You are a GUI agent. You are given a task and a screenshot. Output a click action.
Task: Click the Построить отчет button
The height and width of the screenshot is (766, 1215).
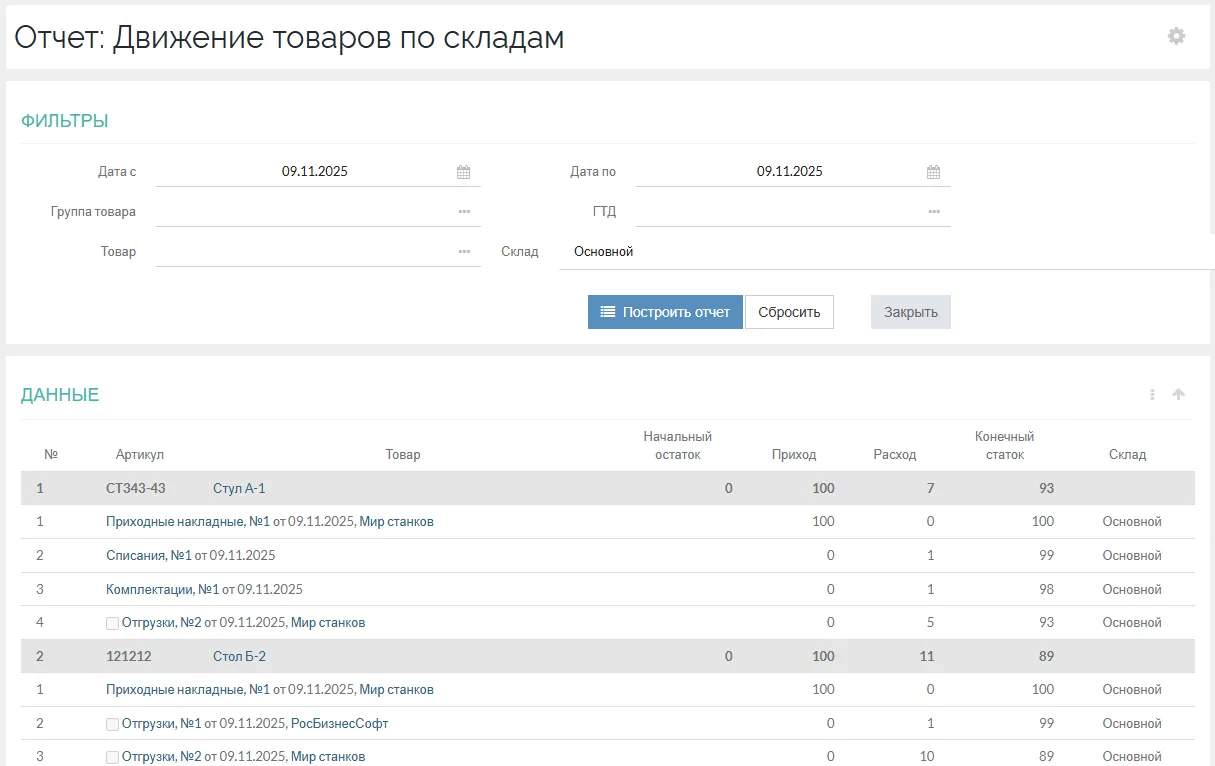pos(665,312)
